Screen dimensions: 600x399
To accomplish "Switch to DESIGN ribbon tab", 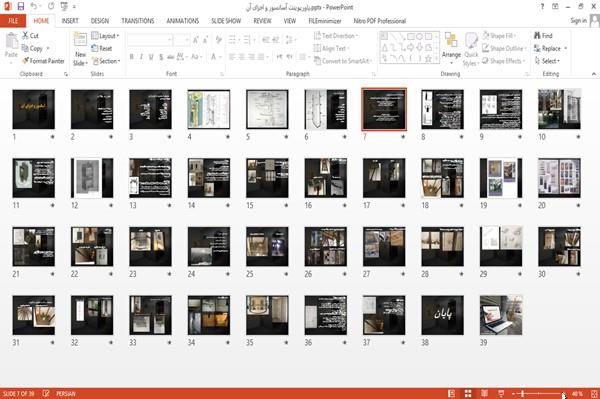I will click(x=99, y=21).
